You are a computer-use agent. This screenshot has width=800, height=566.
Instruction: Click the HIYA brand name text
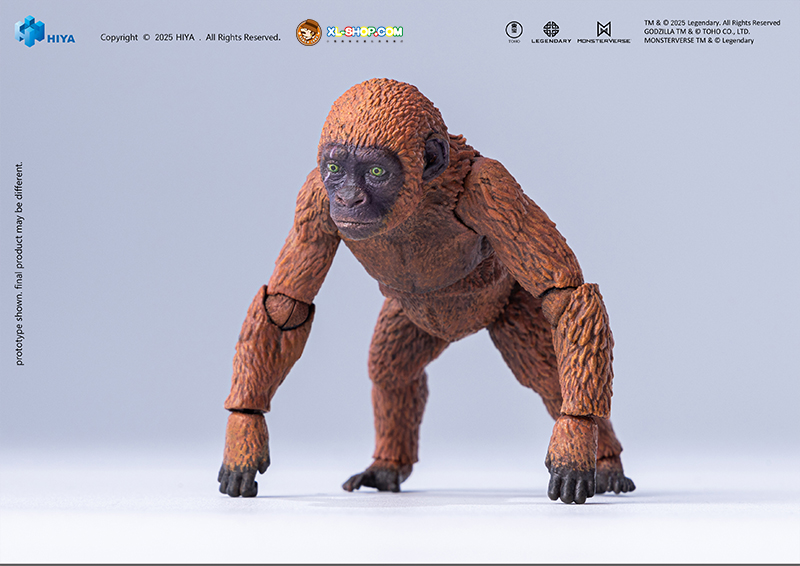click(x=61, y=39)
